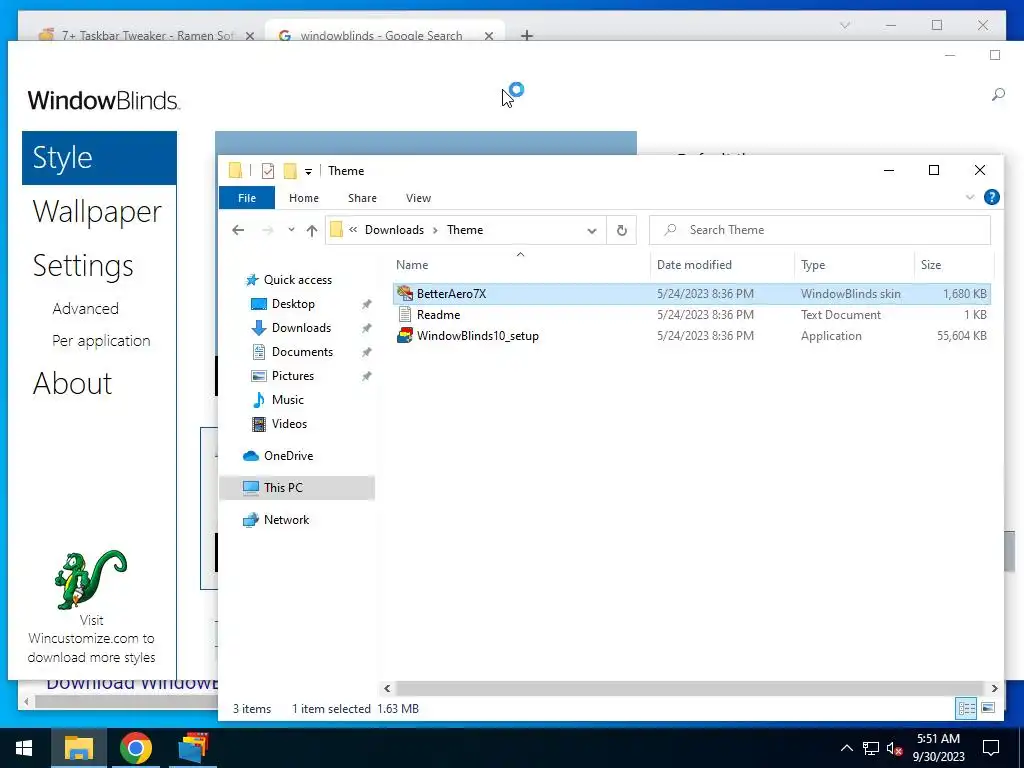Switch to the 7+ Taskbar Tweaker tab
Screen dimensions: 1024x768
[x=147, y=35]
